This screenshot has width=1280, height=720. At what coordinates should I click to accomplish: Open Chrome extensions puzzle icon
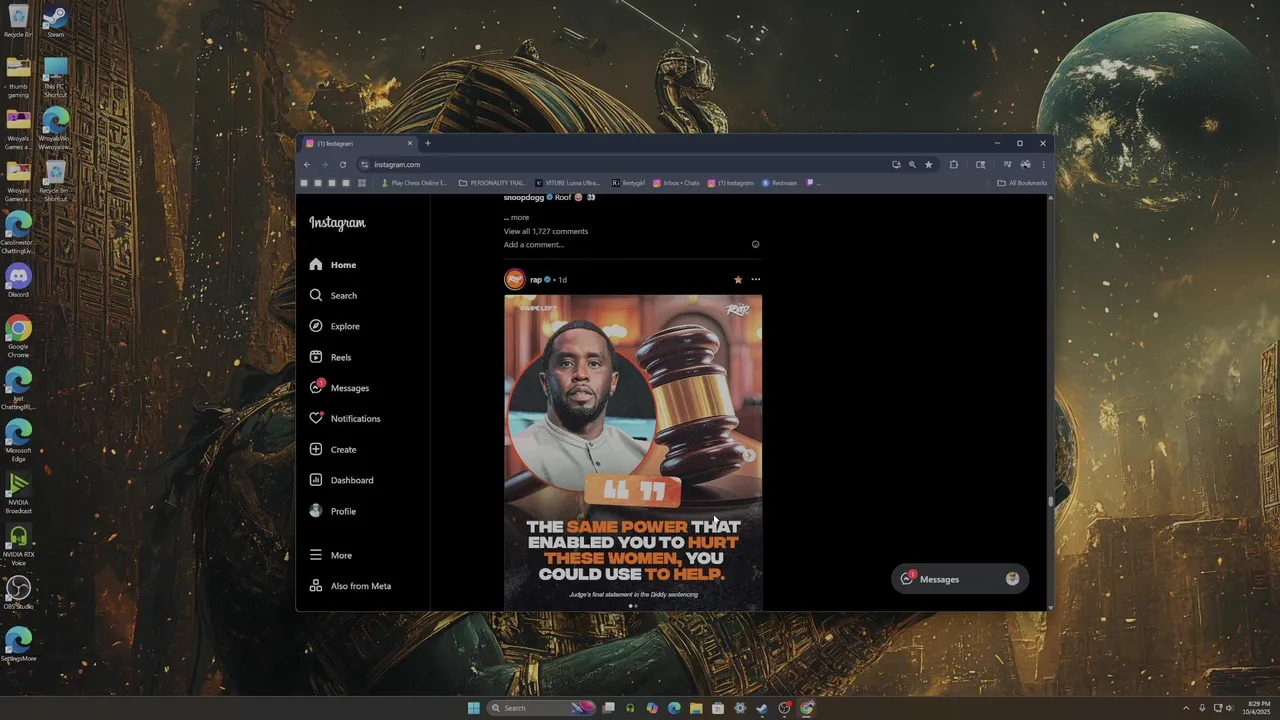click(x=953, y=165)
